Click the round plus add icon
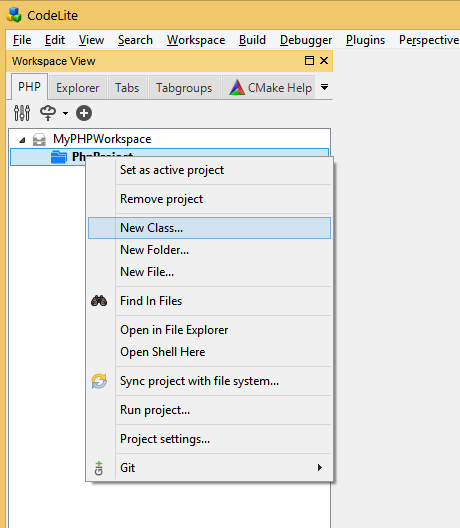This screenshot has width=460, height=528. pyautogui.click(x=84, y=113)
